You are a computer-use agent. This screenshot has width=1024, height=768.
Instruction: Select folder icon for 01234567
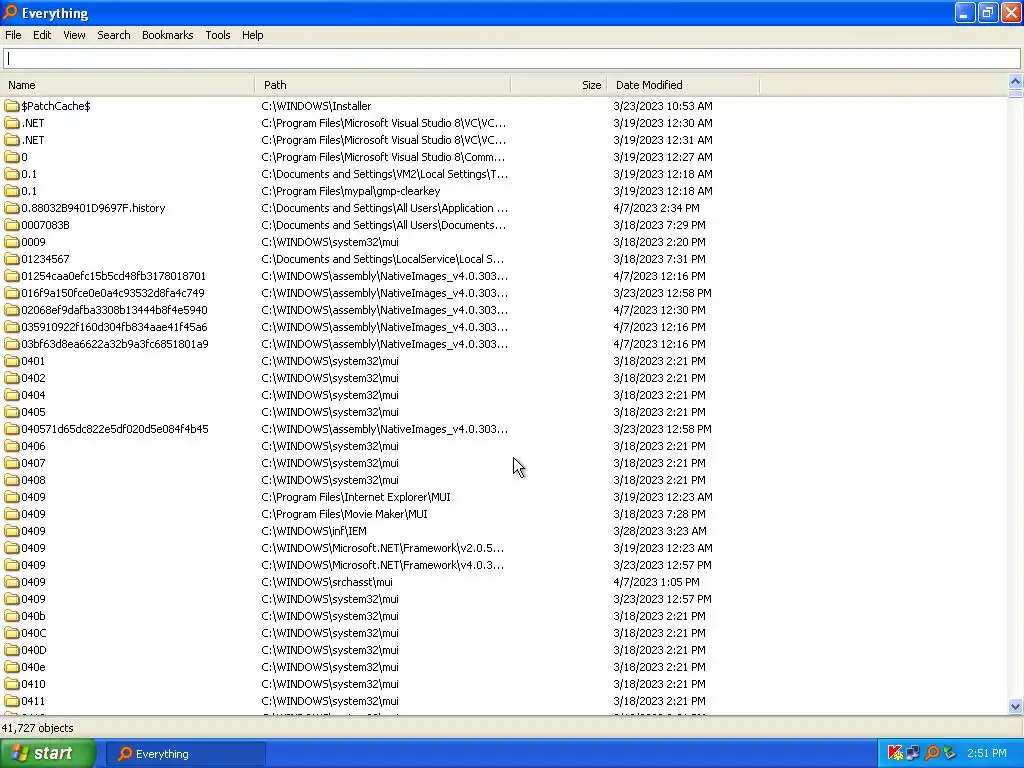point(12,259)
